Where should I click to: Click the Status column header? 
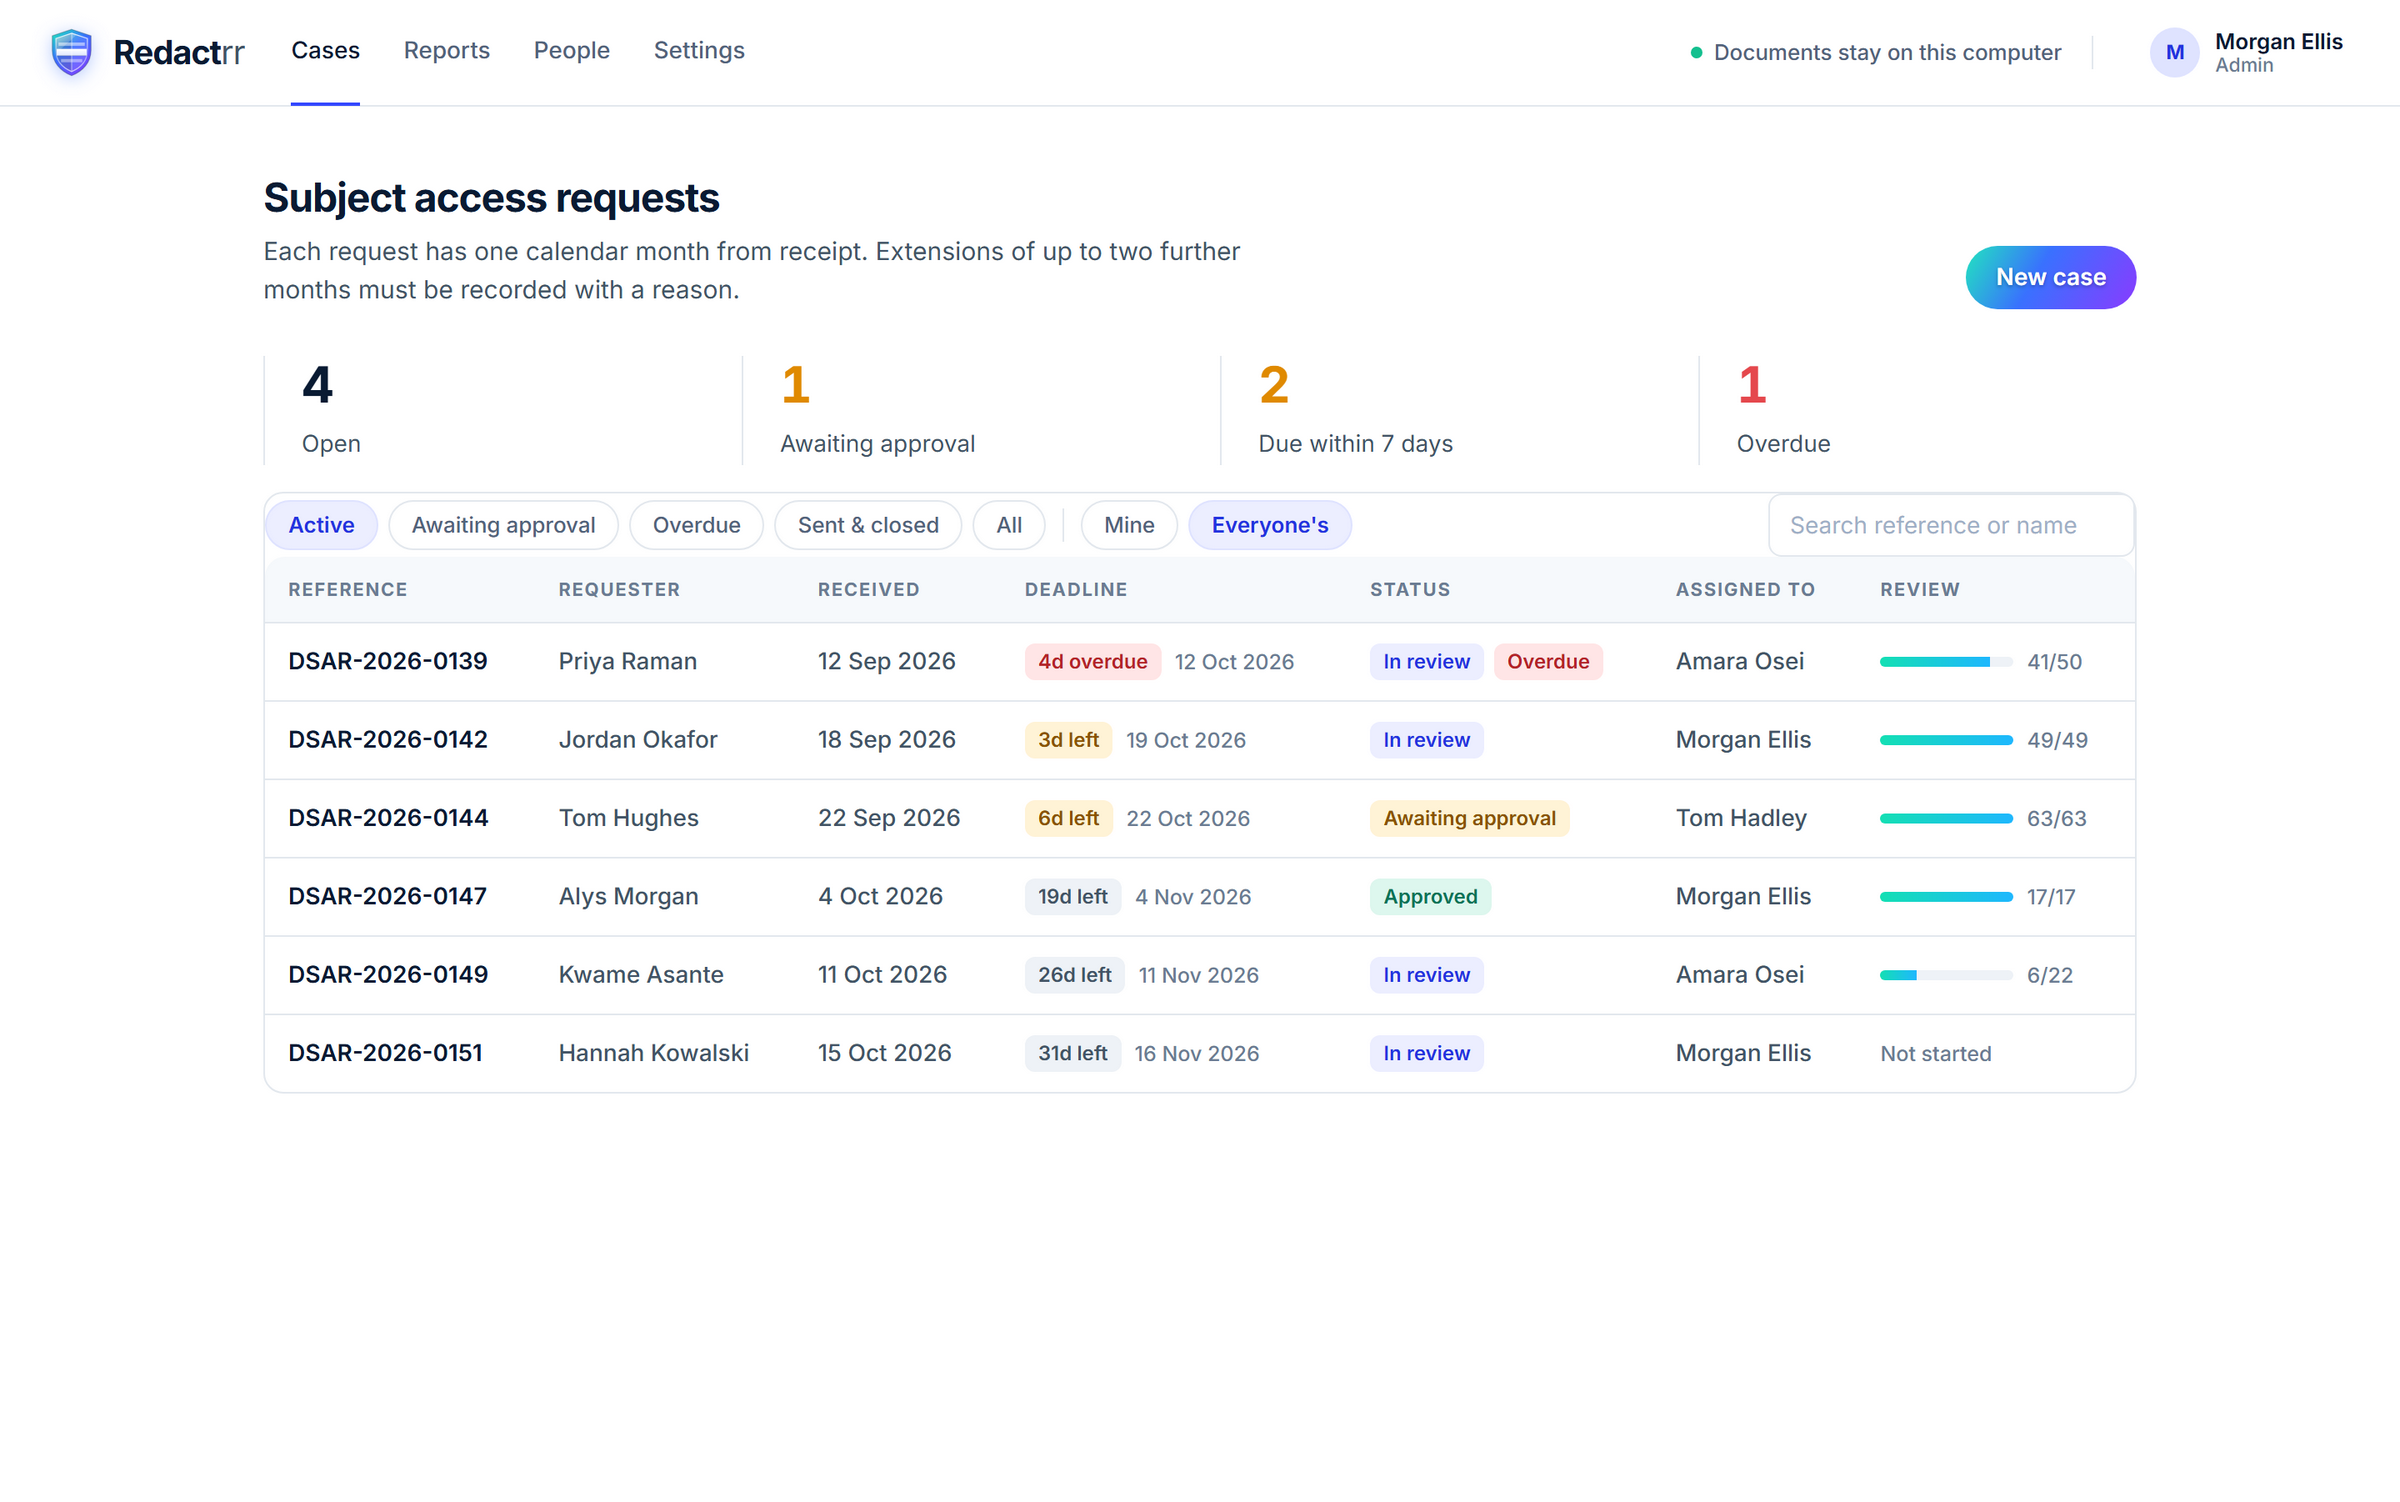pyautogui.click(x=1410, y=589)
